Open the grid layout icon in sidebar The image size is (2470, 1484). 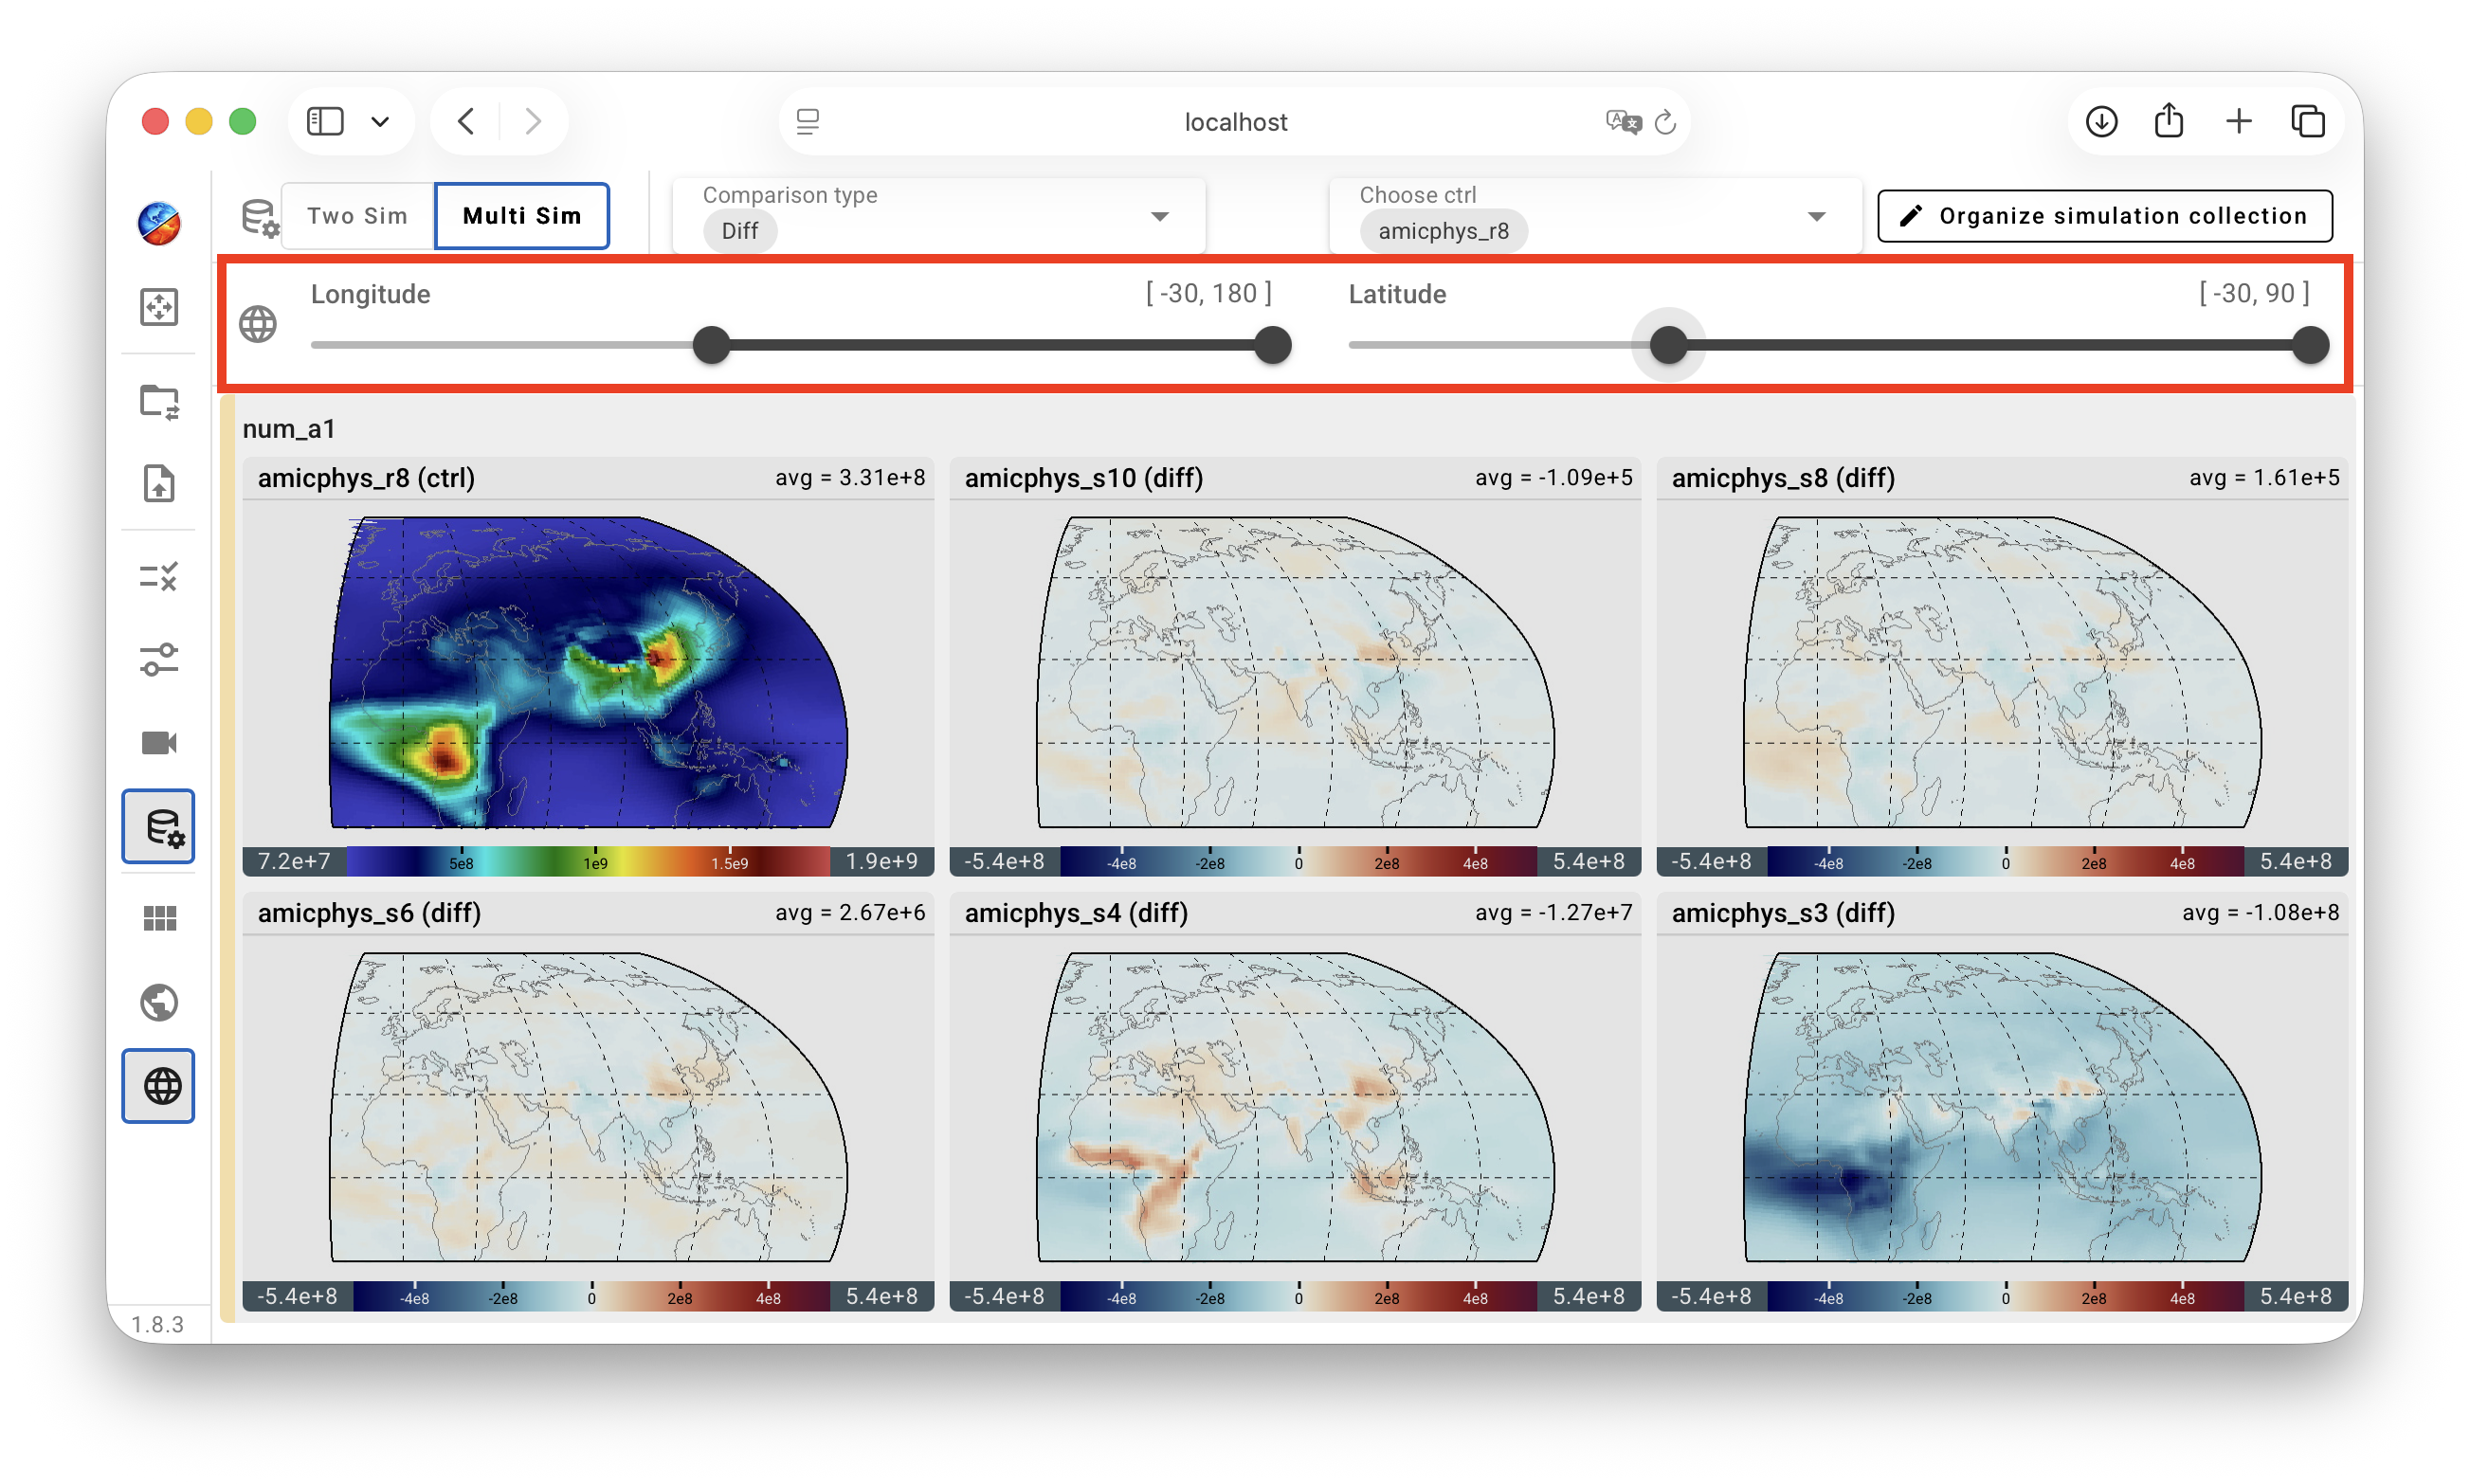159,918
